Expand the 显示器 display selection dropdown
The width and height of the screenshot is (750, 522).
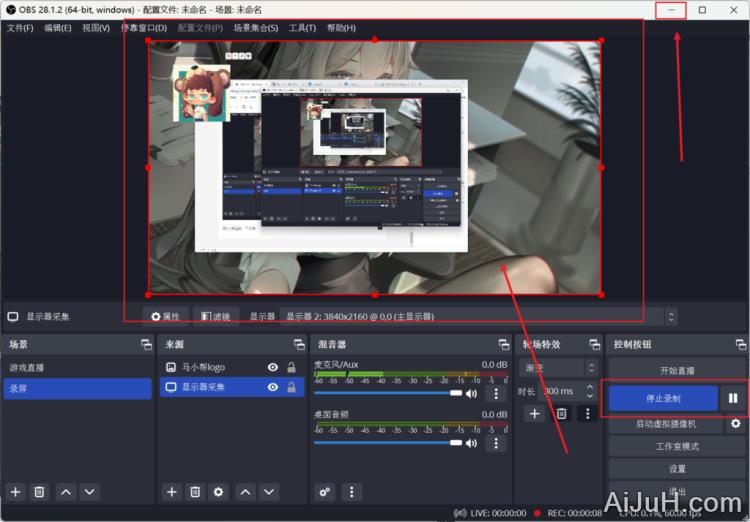670,317
